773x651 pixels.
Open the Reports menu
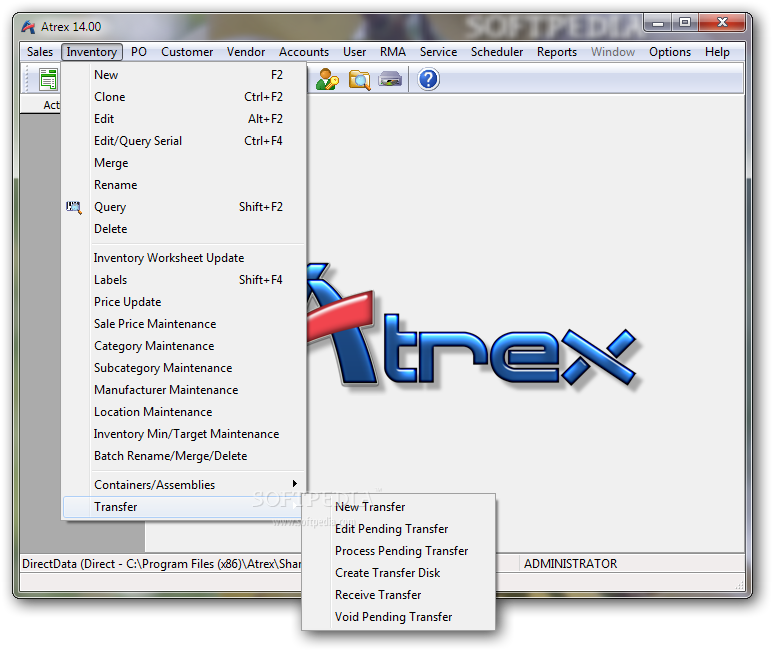click(557, 52)
